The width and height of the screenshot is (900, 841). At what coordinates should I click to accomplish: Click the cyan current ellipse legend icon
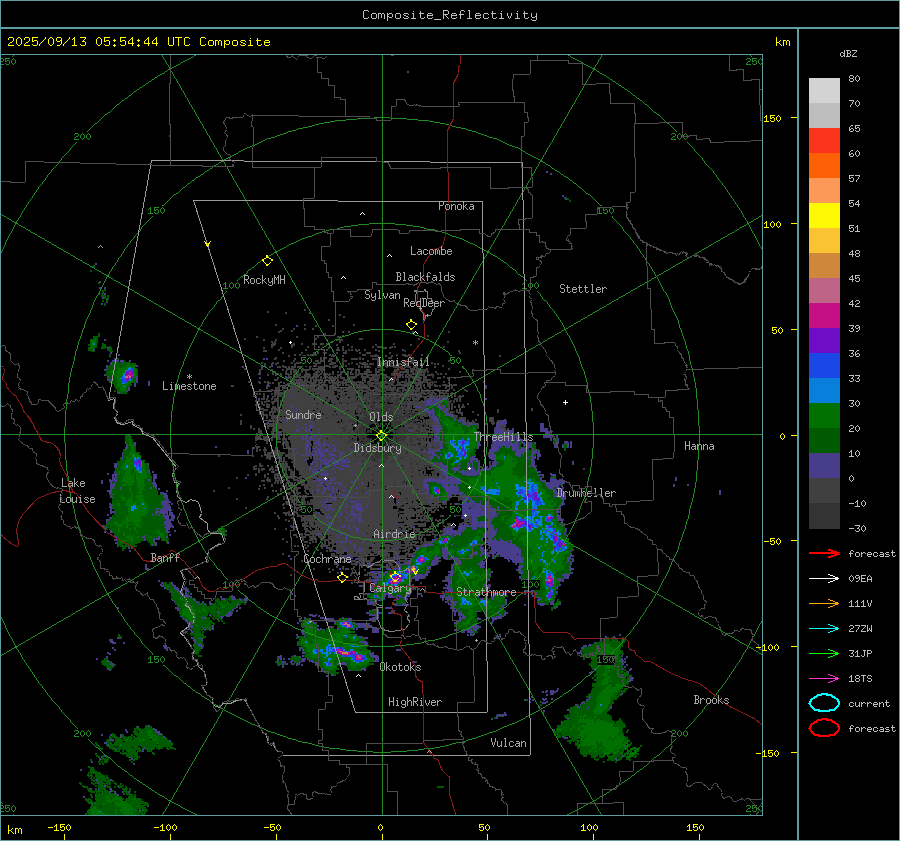coord(824,703)
